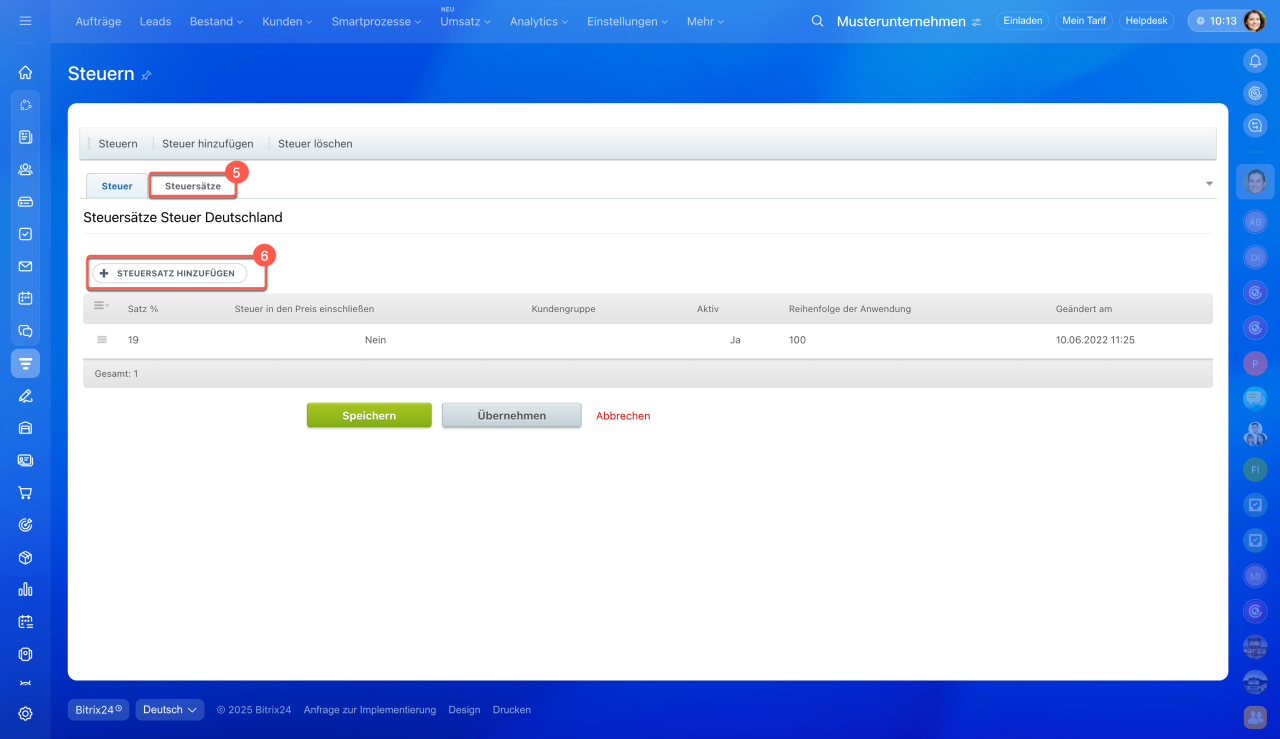Open column settings icon in table header
The height and width of the screenshot is (739, 1280).
(x=100, y=308)
